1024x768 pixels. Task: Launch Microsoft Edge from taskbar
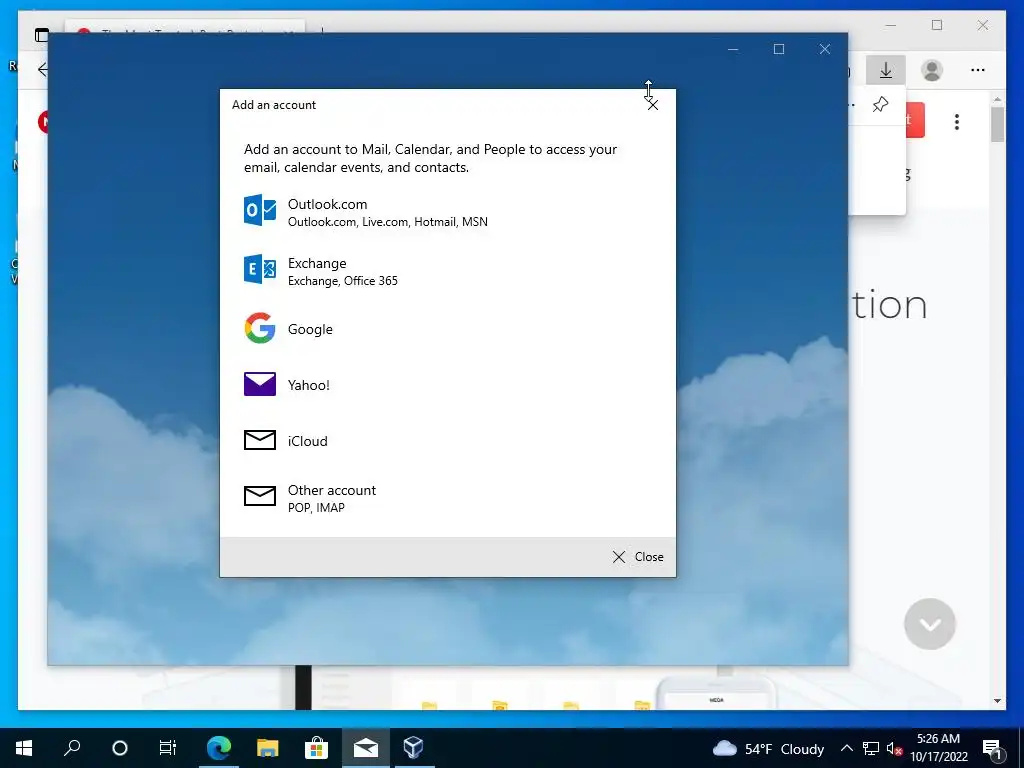click(x=219, y=748)
